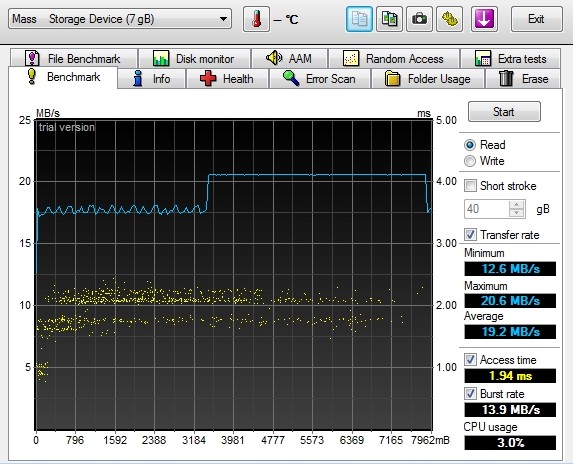Image resolution: width=573 pixels, height=464 pixels.
Task: Click the Exit button
Action: [536, 19]
